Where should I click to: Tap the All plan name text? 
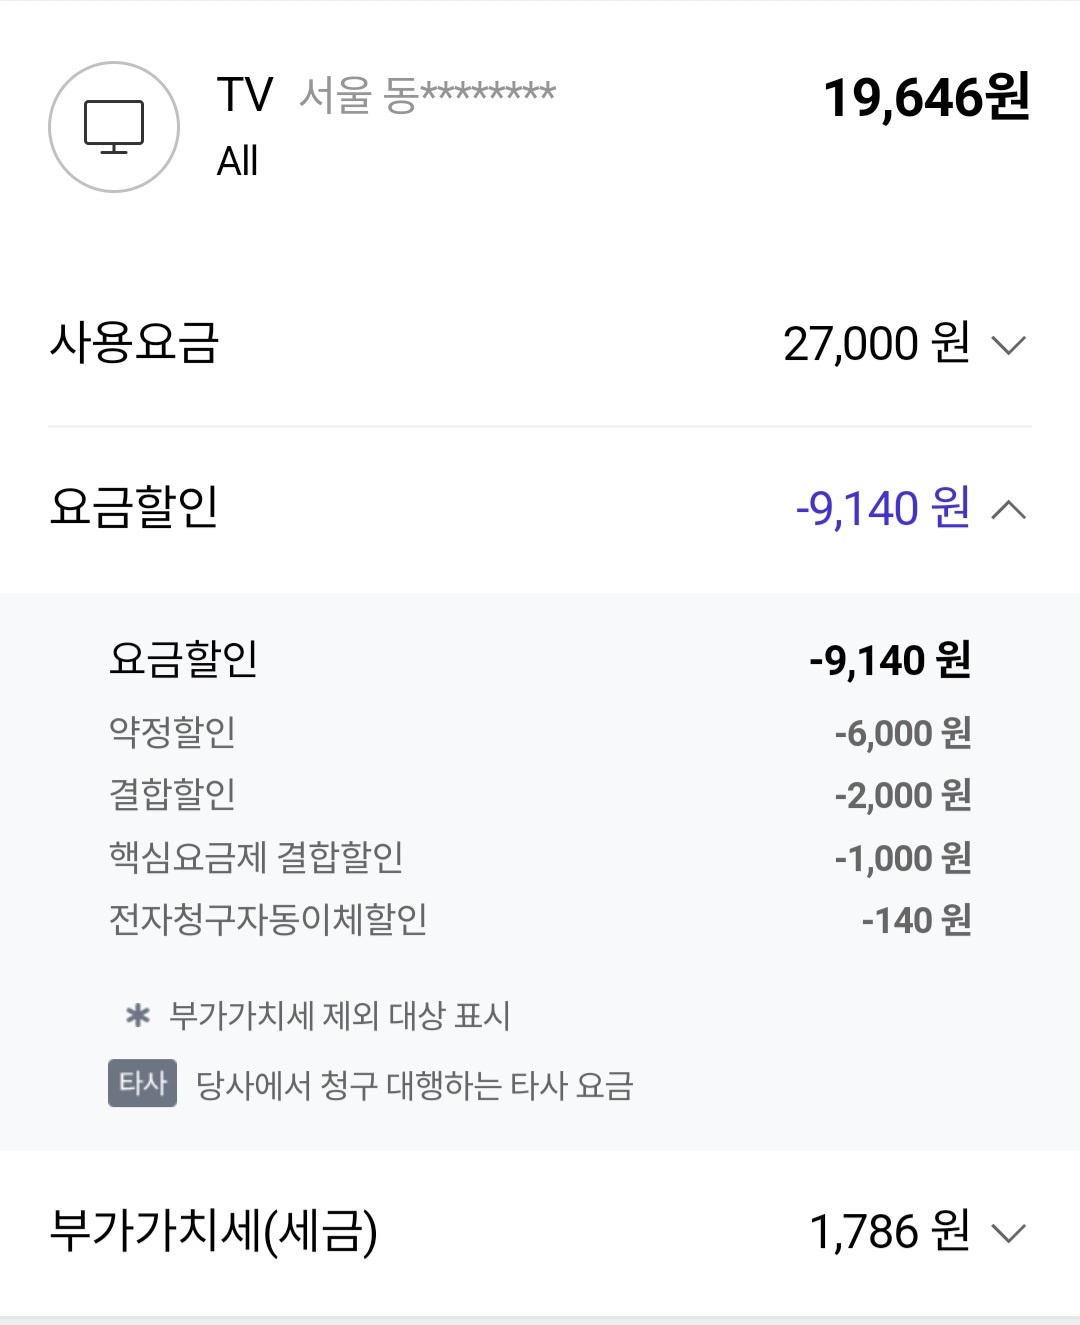pos(238,161)
